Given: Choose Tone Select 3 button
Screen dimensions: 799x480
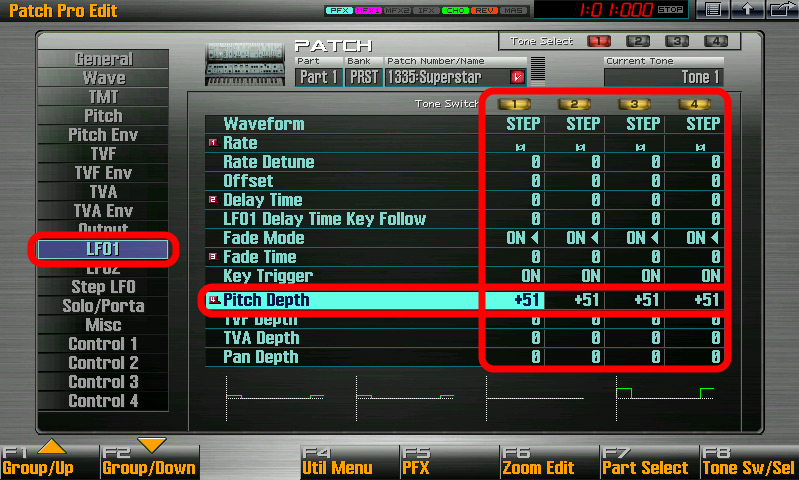Looking at the screenshot, I should [x=677, y=41].
